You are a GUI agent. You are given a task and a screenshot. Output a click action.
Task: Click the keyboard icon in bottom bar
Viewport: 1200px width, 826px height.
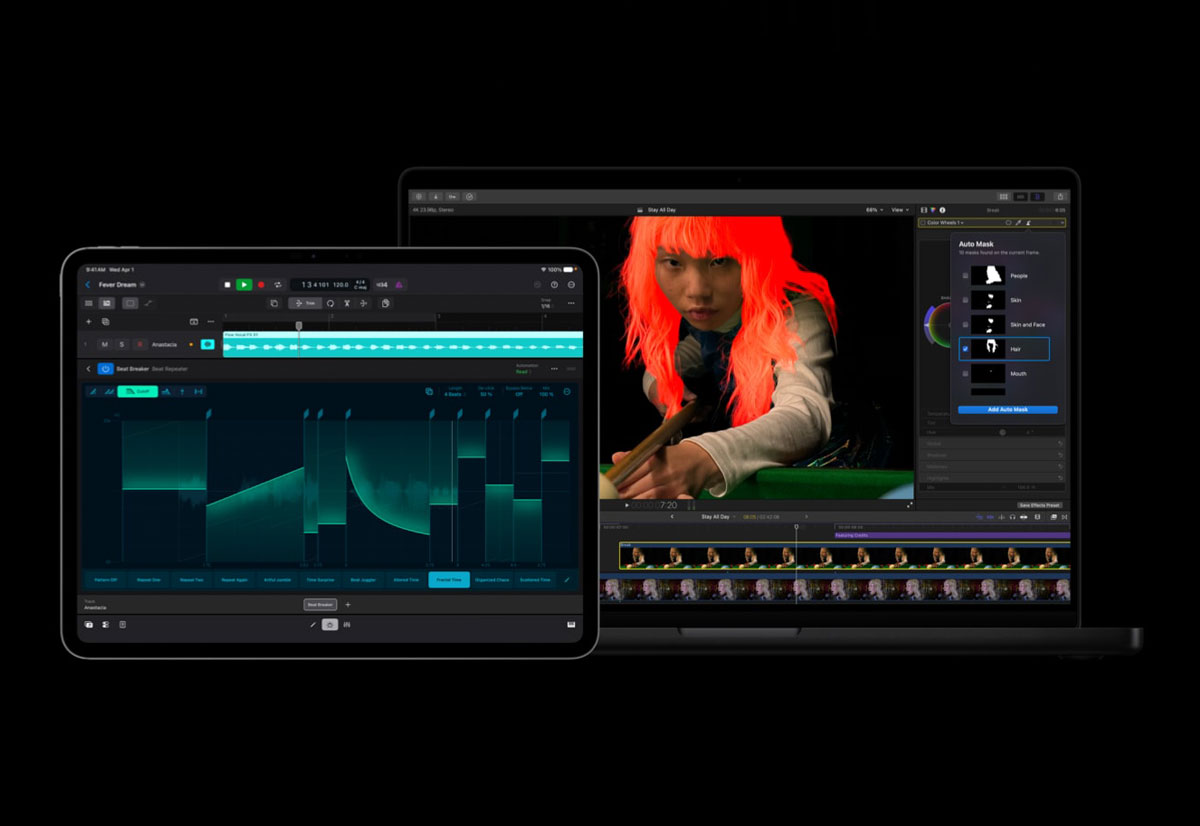(x=571, y=624)
